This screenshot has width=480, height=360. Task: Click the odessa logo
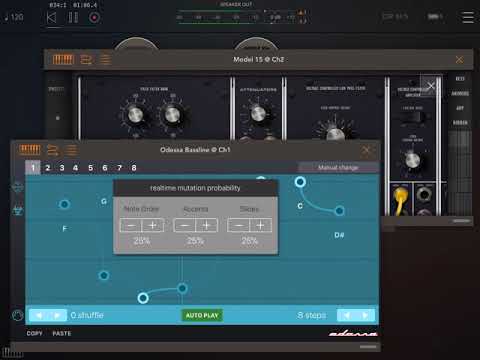(353, 333)
